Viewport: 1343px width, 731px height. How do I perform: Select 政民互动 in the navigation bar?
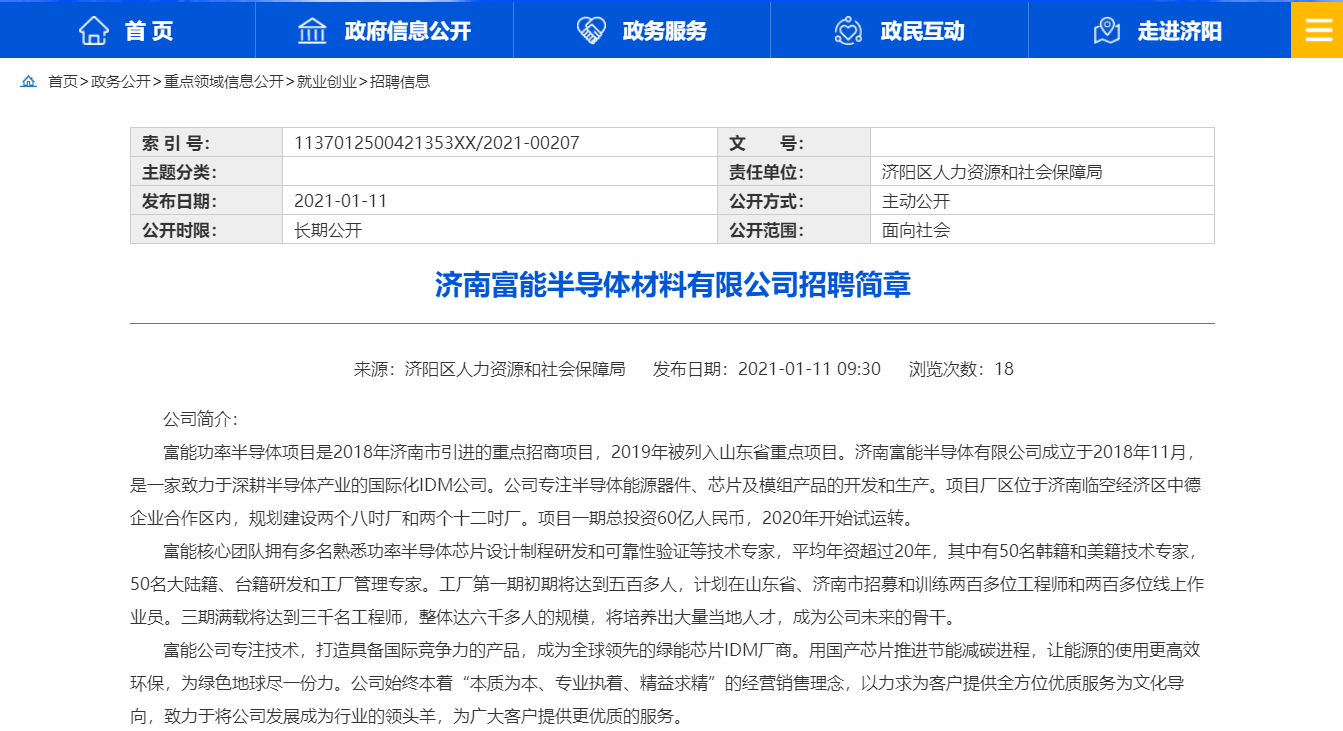[900, 29]
